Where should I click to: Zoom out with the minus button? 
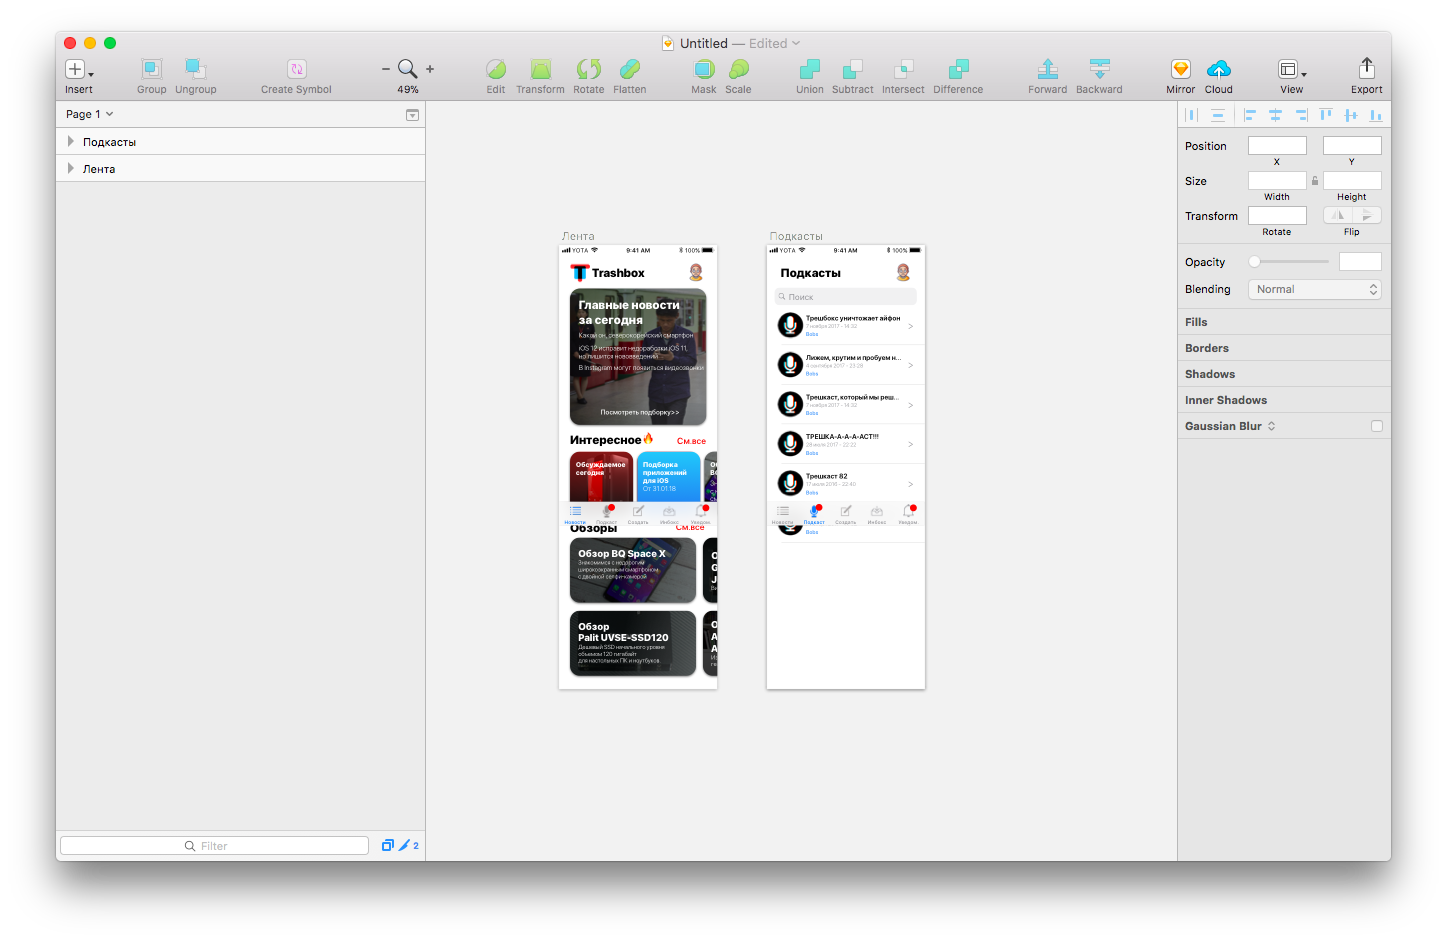point(386,69)
